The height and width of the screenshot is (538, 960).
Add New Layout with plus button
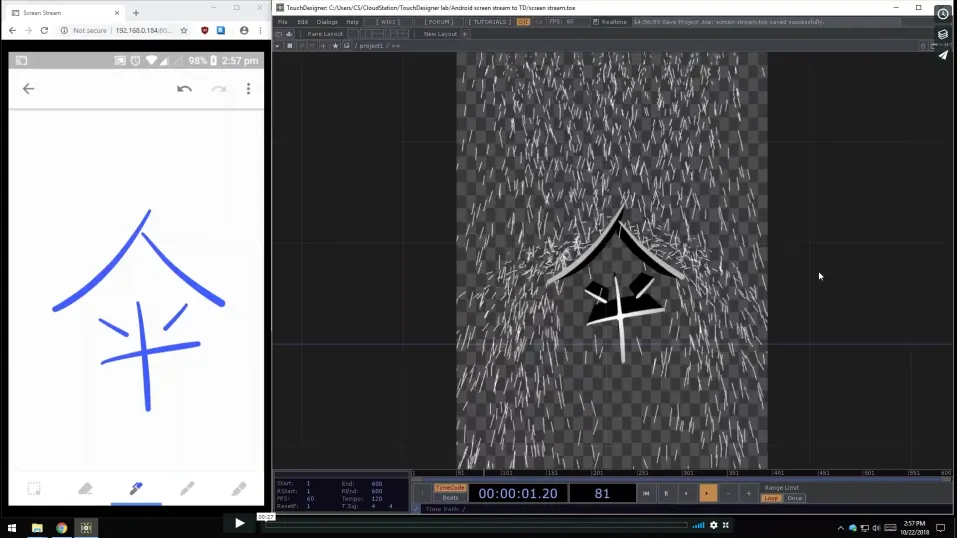coord(465,34)
